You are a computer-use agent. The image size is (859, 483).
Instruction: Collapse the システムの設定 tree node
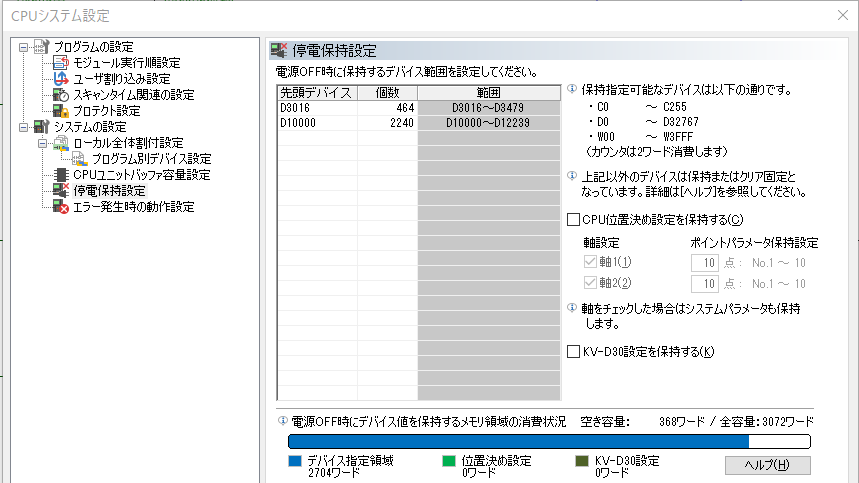[24, 127]
